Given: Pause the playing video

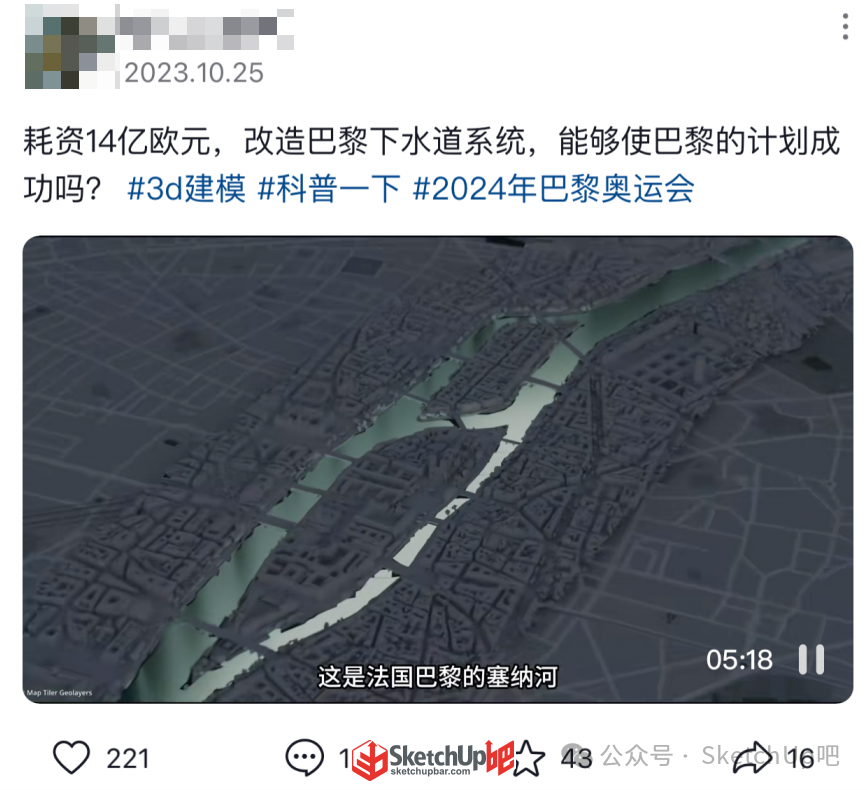Looking at the screenshot, I should coord(811,659).
